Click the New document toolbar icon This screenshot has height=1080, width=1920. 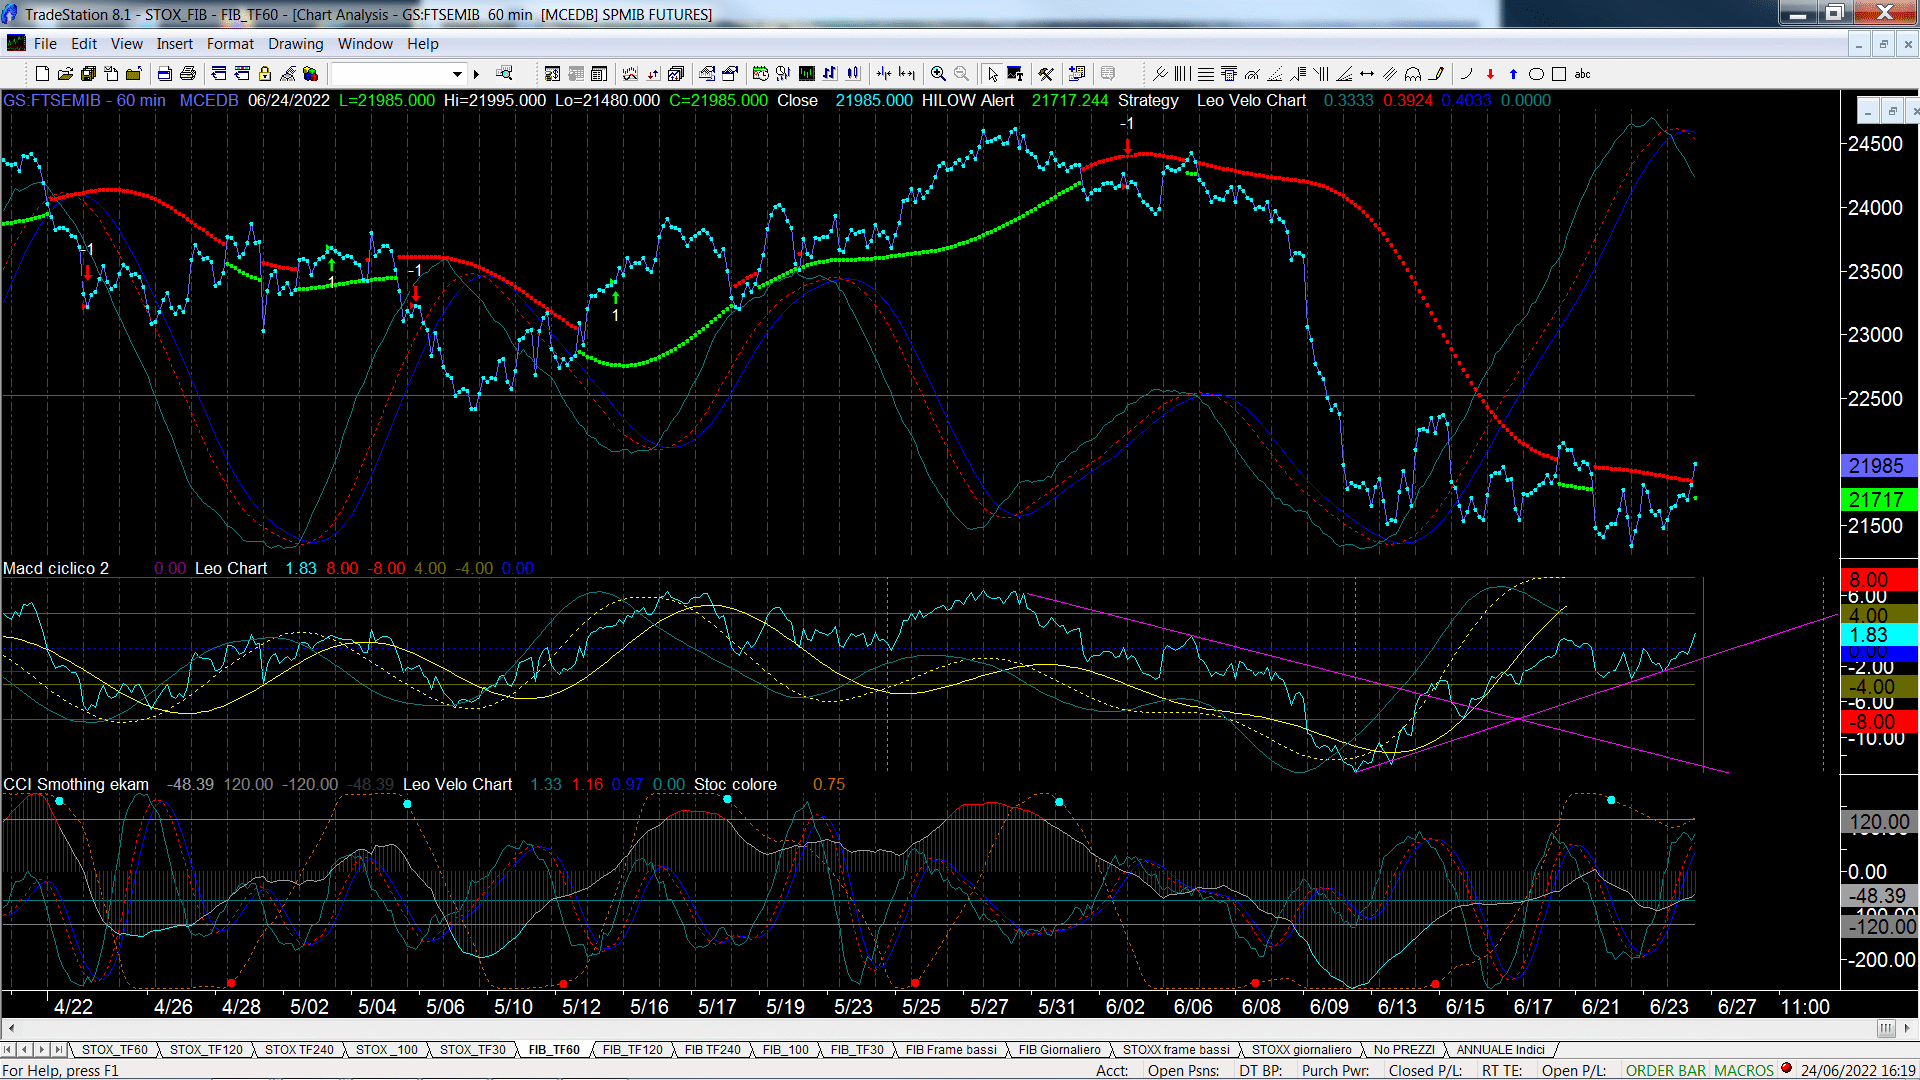42,74
